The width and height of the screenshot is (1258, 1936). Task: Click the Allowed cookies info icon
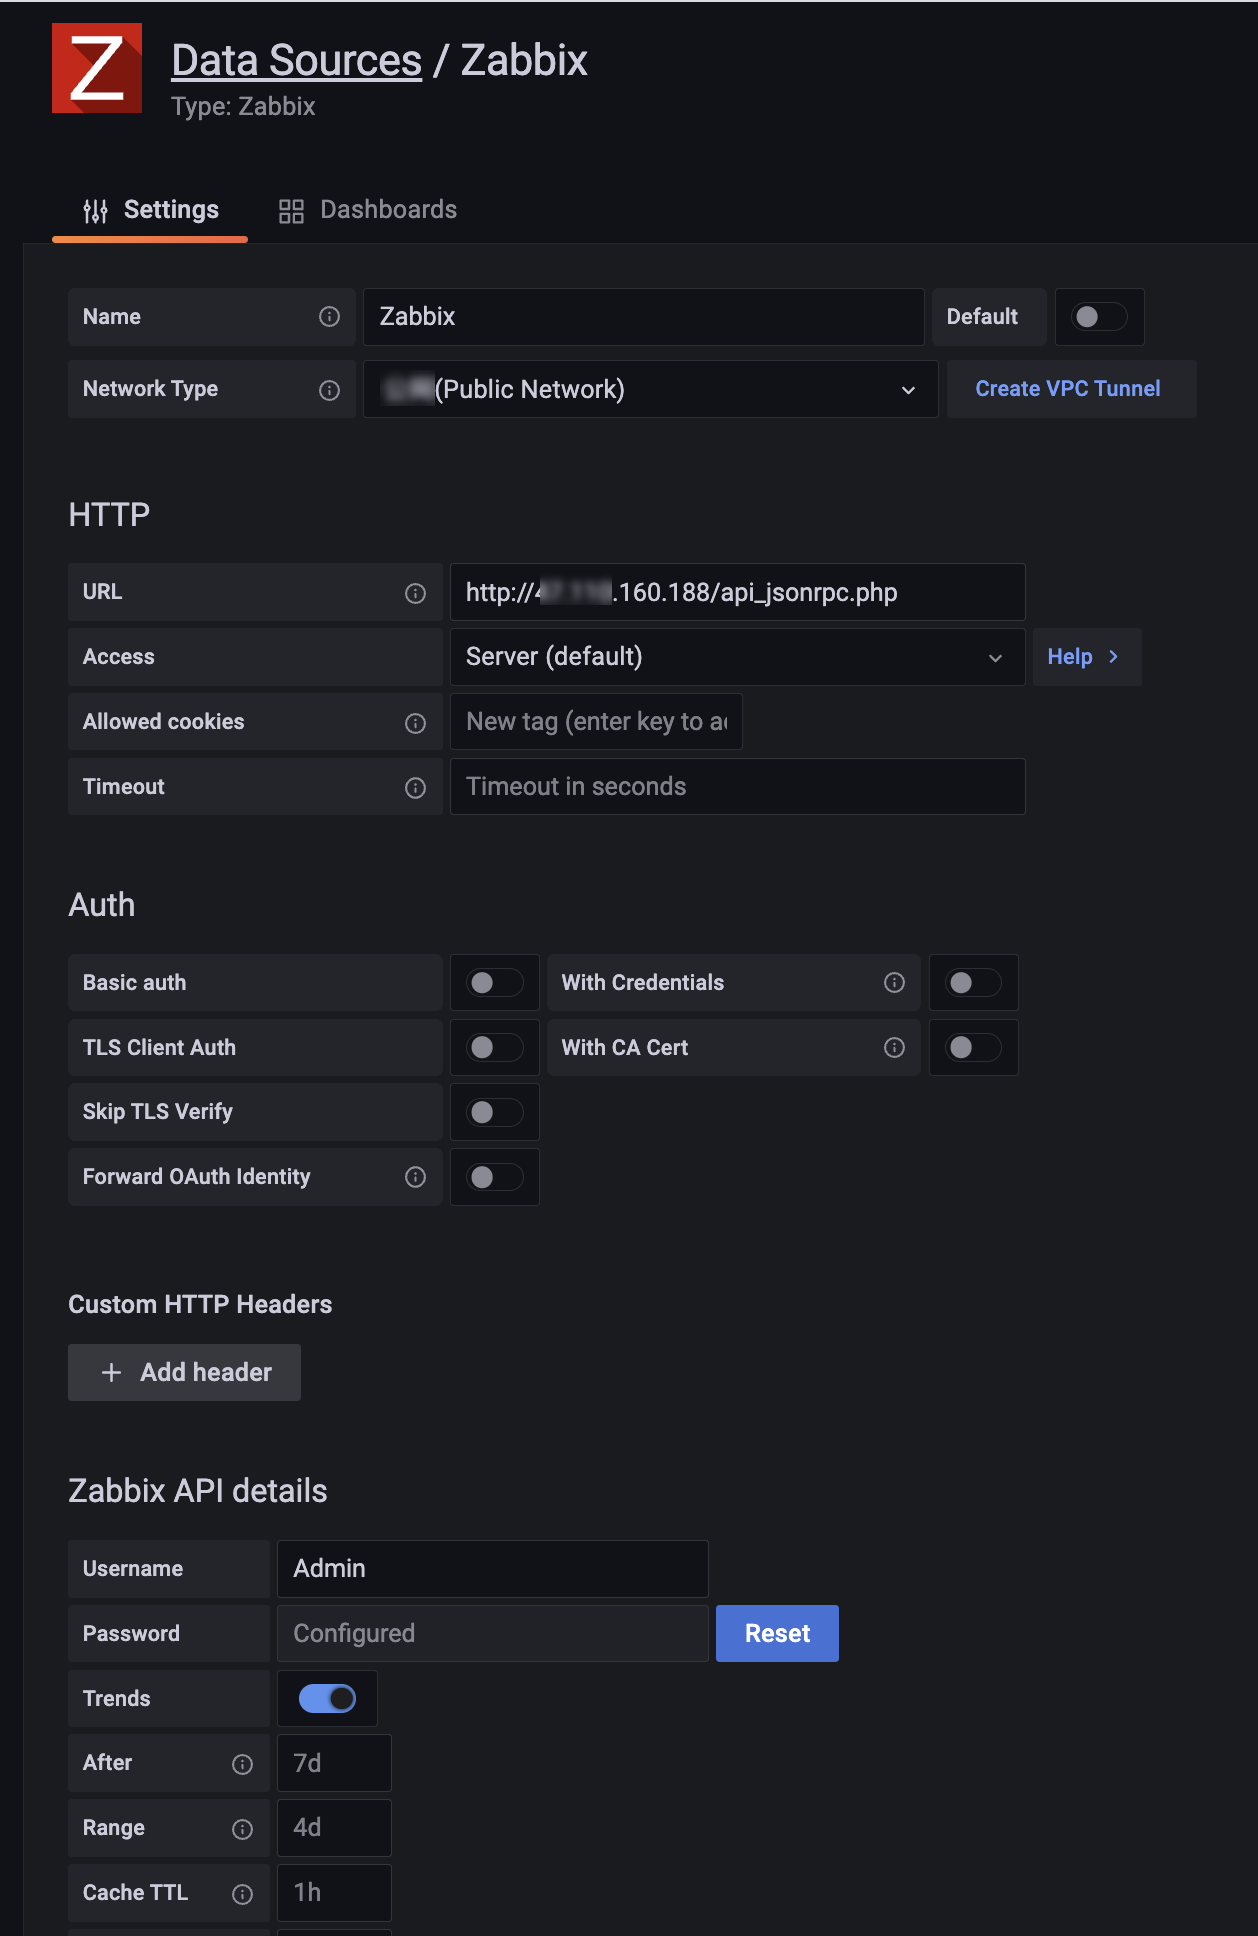[415, 723]
